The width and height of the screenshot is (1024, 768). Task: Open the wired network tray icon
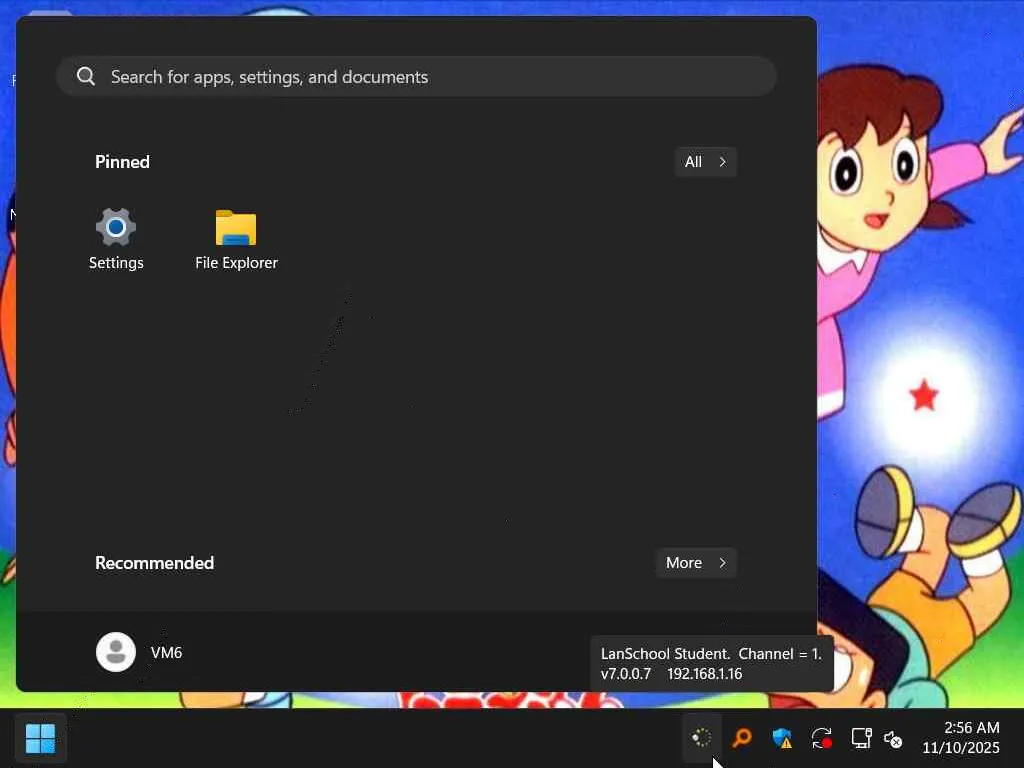point(861,738)
